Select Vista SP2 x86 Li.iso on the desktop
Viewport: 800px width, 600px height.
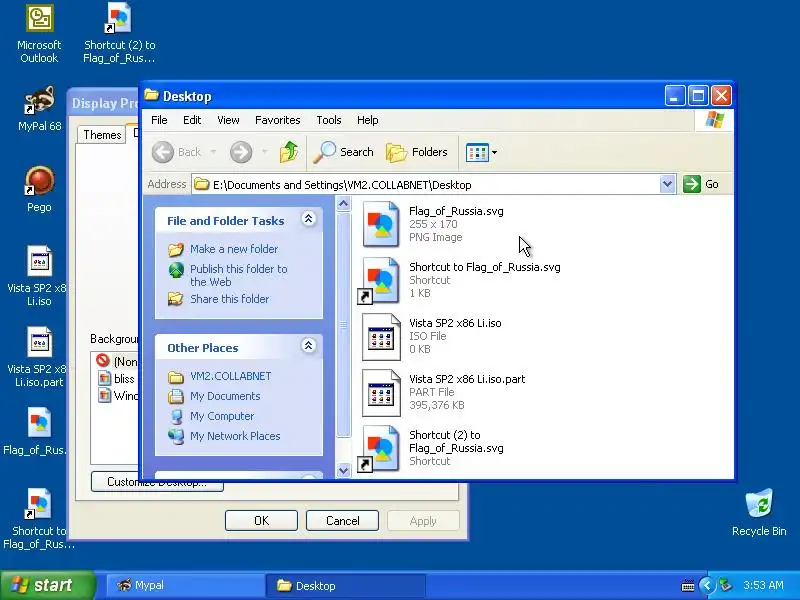(38, 276)
